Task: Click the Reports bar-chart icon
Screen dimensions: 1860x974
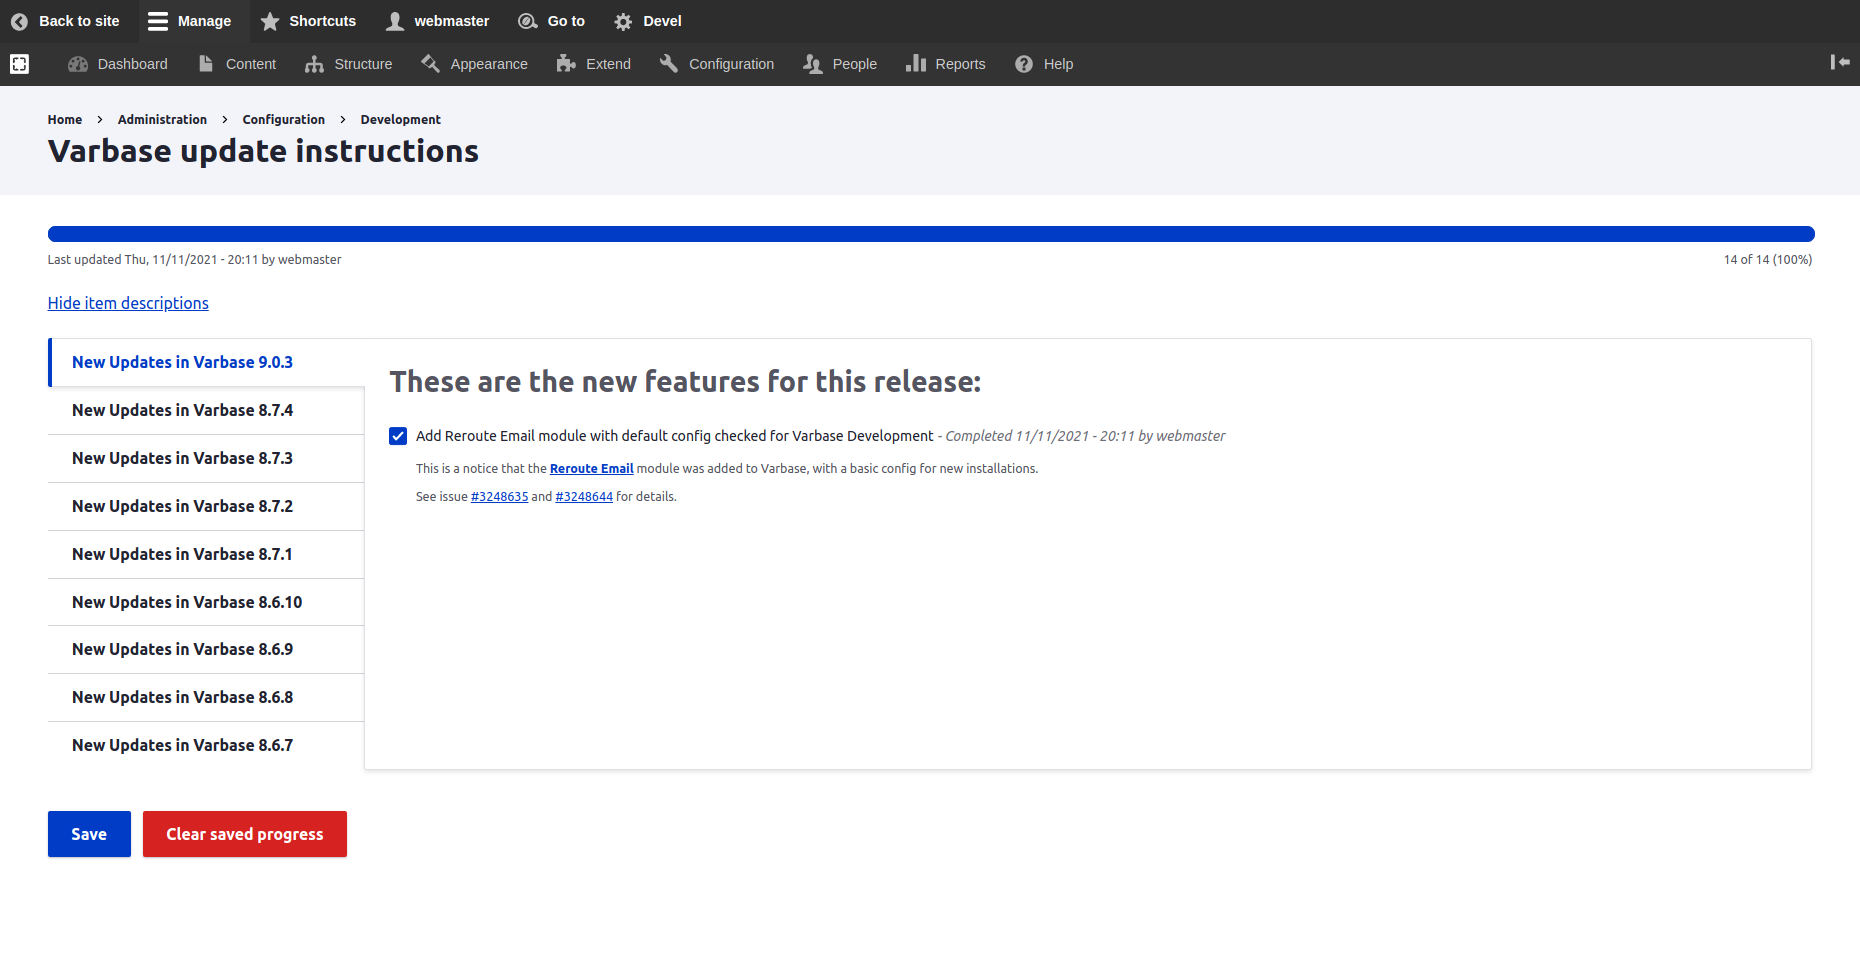Action: point(917,63)
